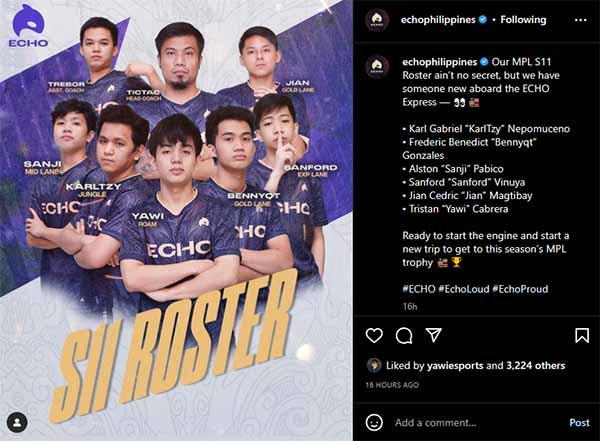The height and width of the screenshot is (441, 600).
Task: Open echophilippines username in header
Action: click(x=438, y=20)
